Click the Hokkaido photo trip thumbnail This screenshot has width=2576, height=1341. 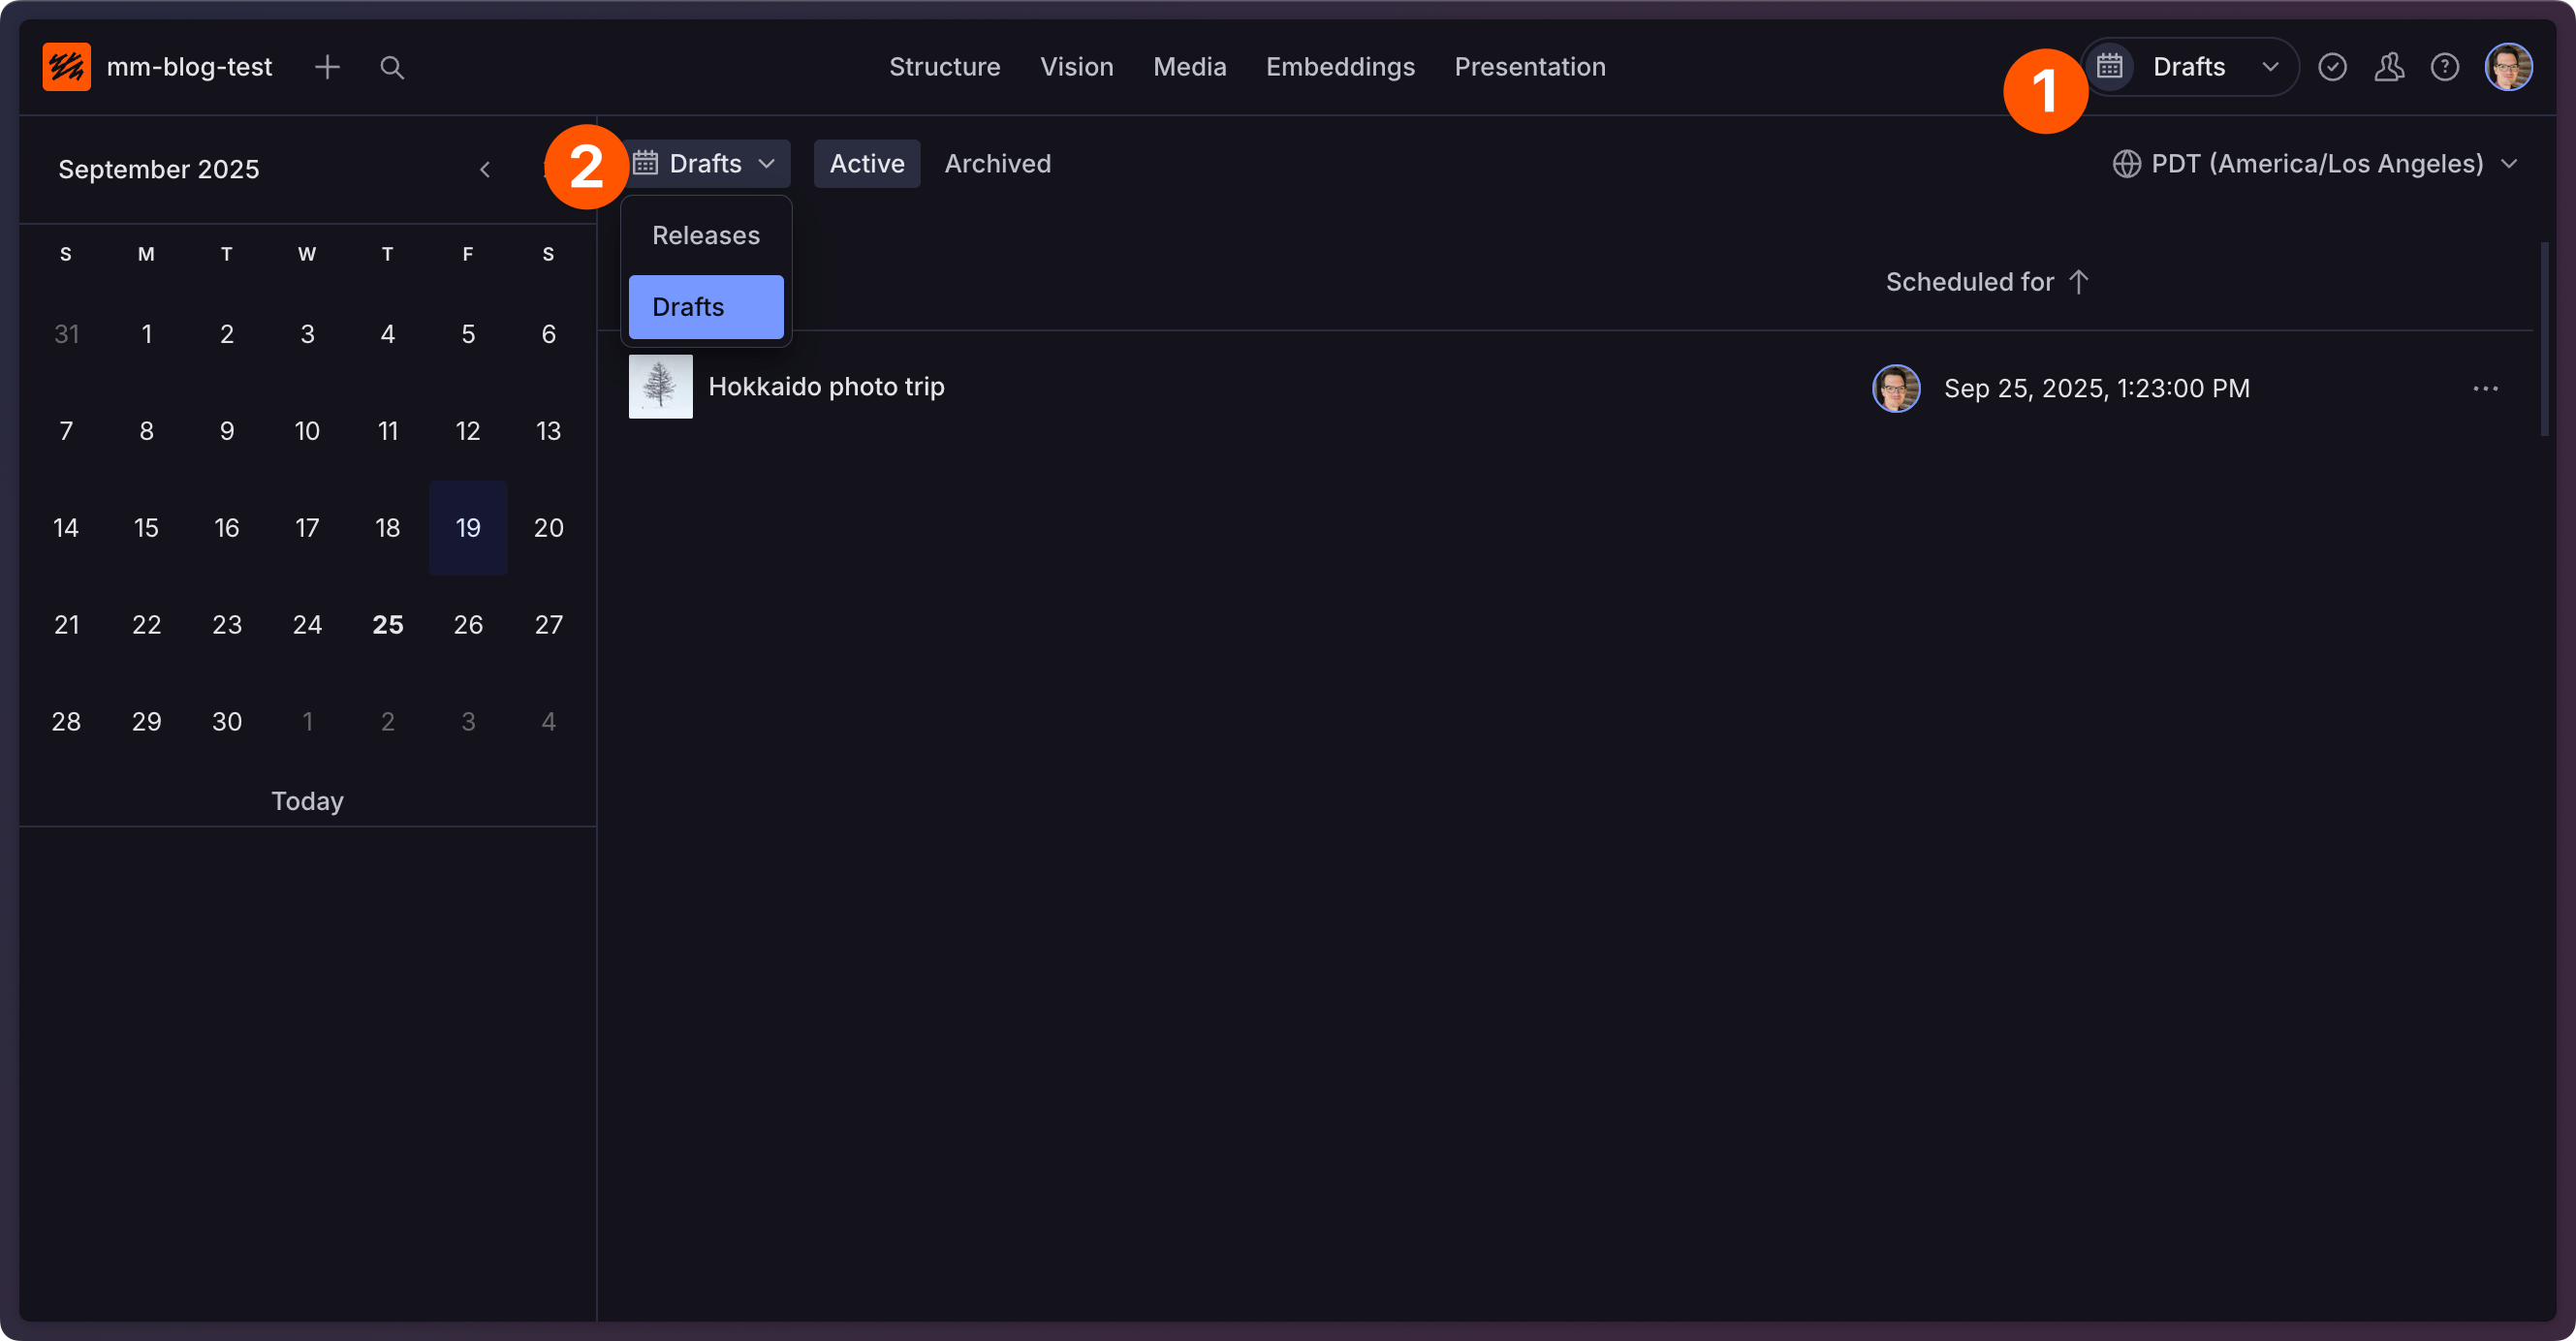[x=660, y=386]
